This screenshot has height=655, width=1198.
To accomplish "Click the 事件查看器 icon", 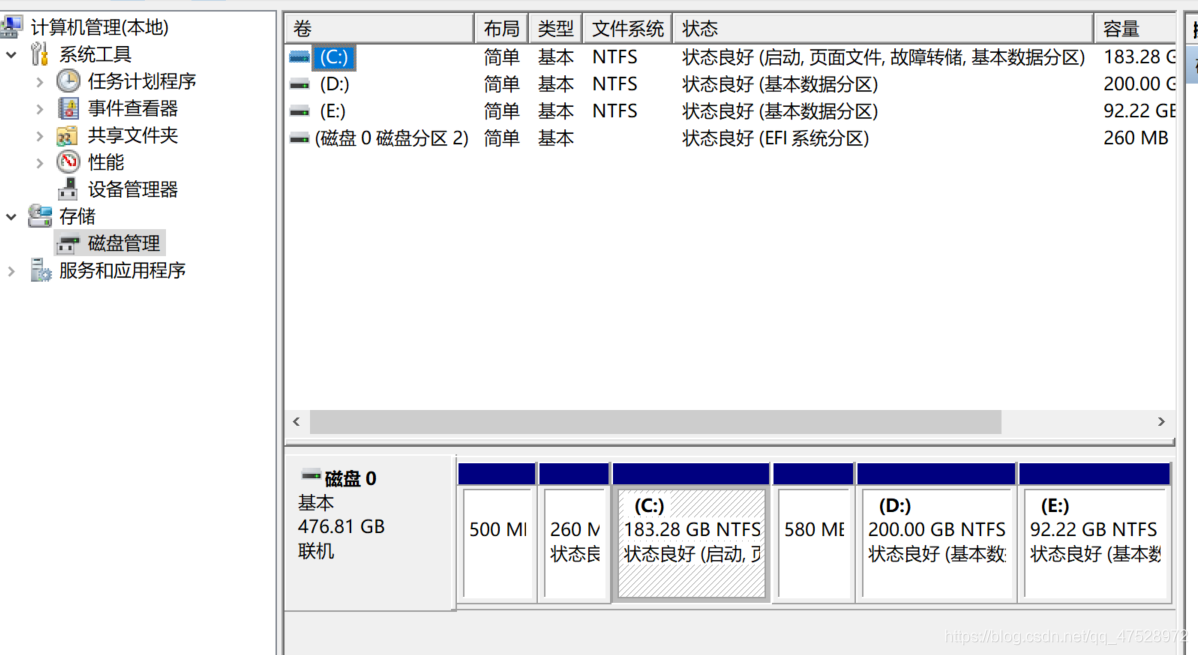I will [68, 109].
